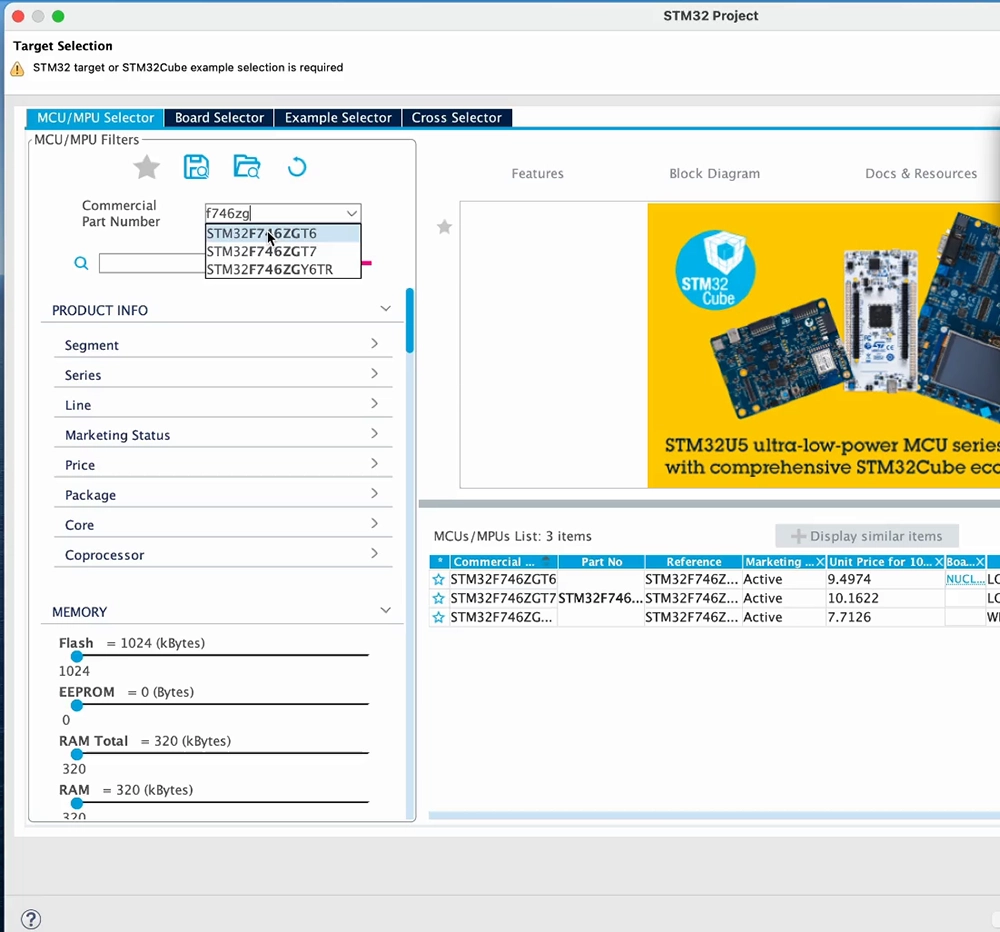The height and width of the screenshot is (932, 1000).
Task: Remove the Marketing column filter with its X
Action: pyautogui.click(x=823, y=561)
